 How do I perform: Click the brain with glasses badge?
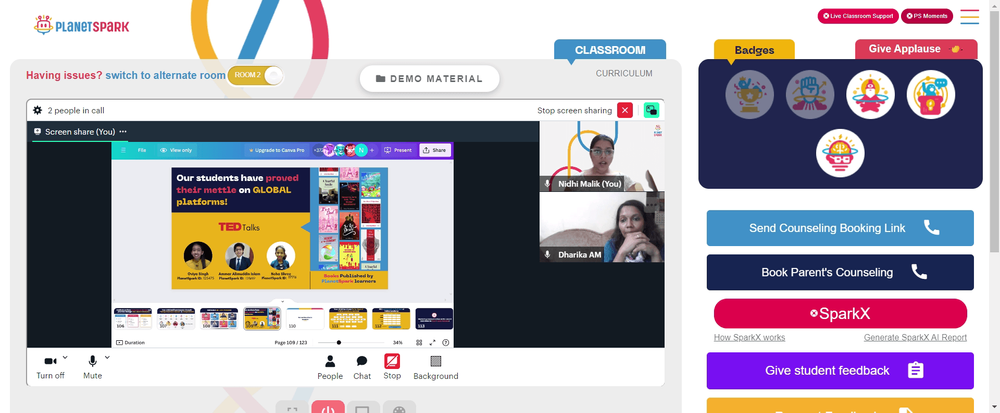tap(840, 153)
